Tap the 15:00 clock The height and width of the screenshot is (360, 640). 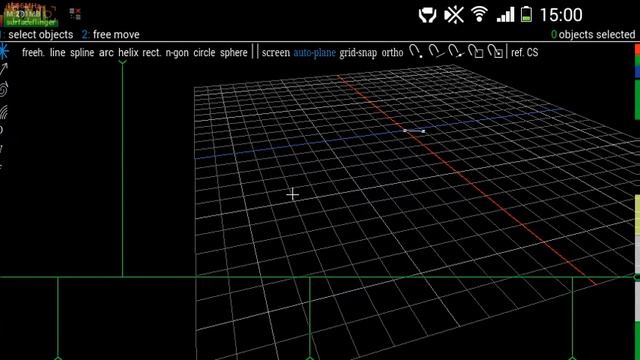(x=561, y=15)
